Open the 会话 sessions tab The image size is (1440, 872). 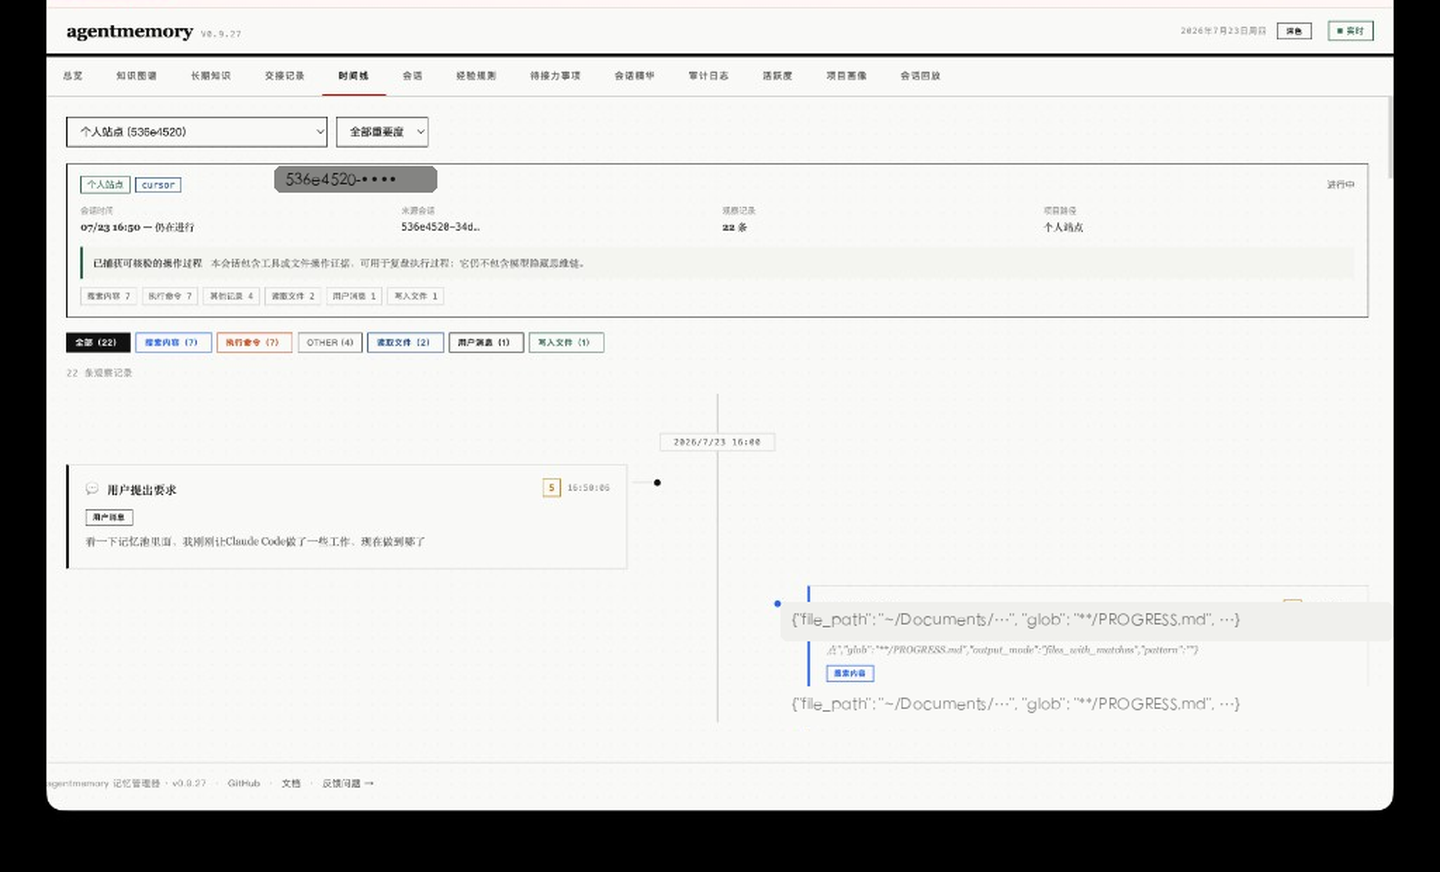[412, 76]
